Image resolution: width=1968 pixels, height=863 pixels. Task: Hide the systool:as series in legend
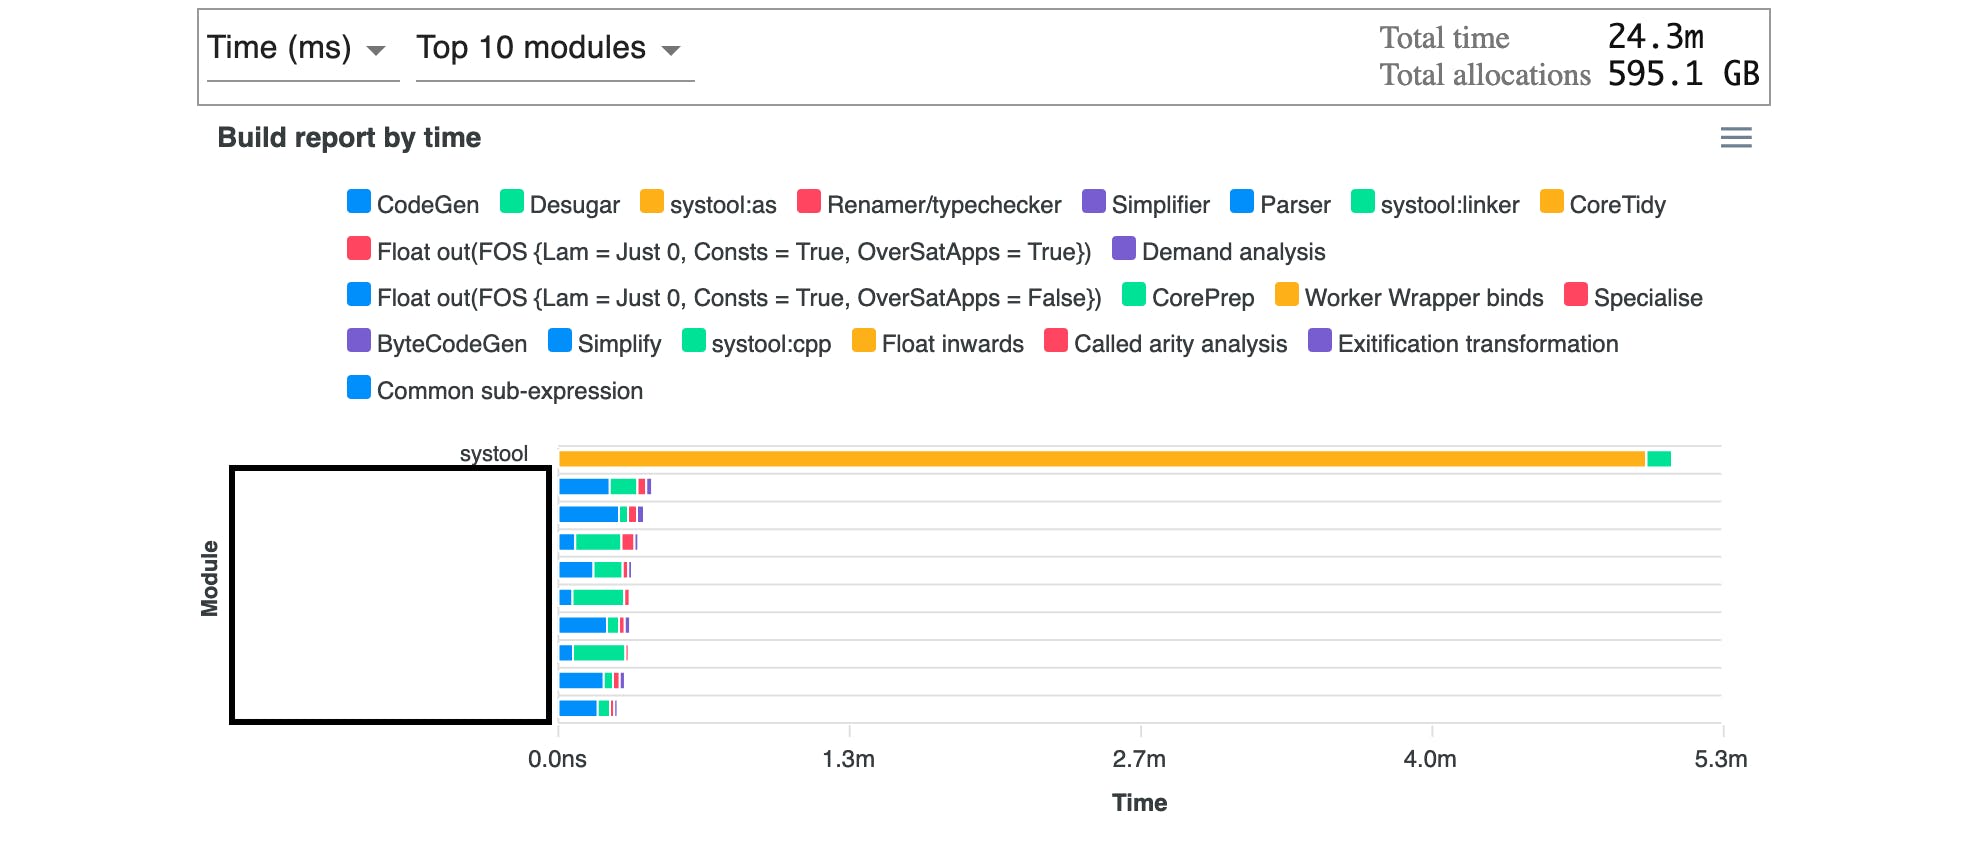tap(708, 204)
